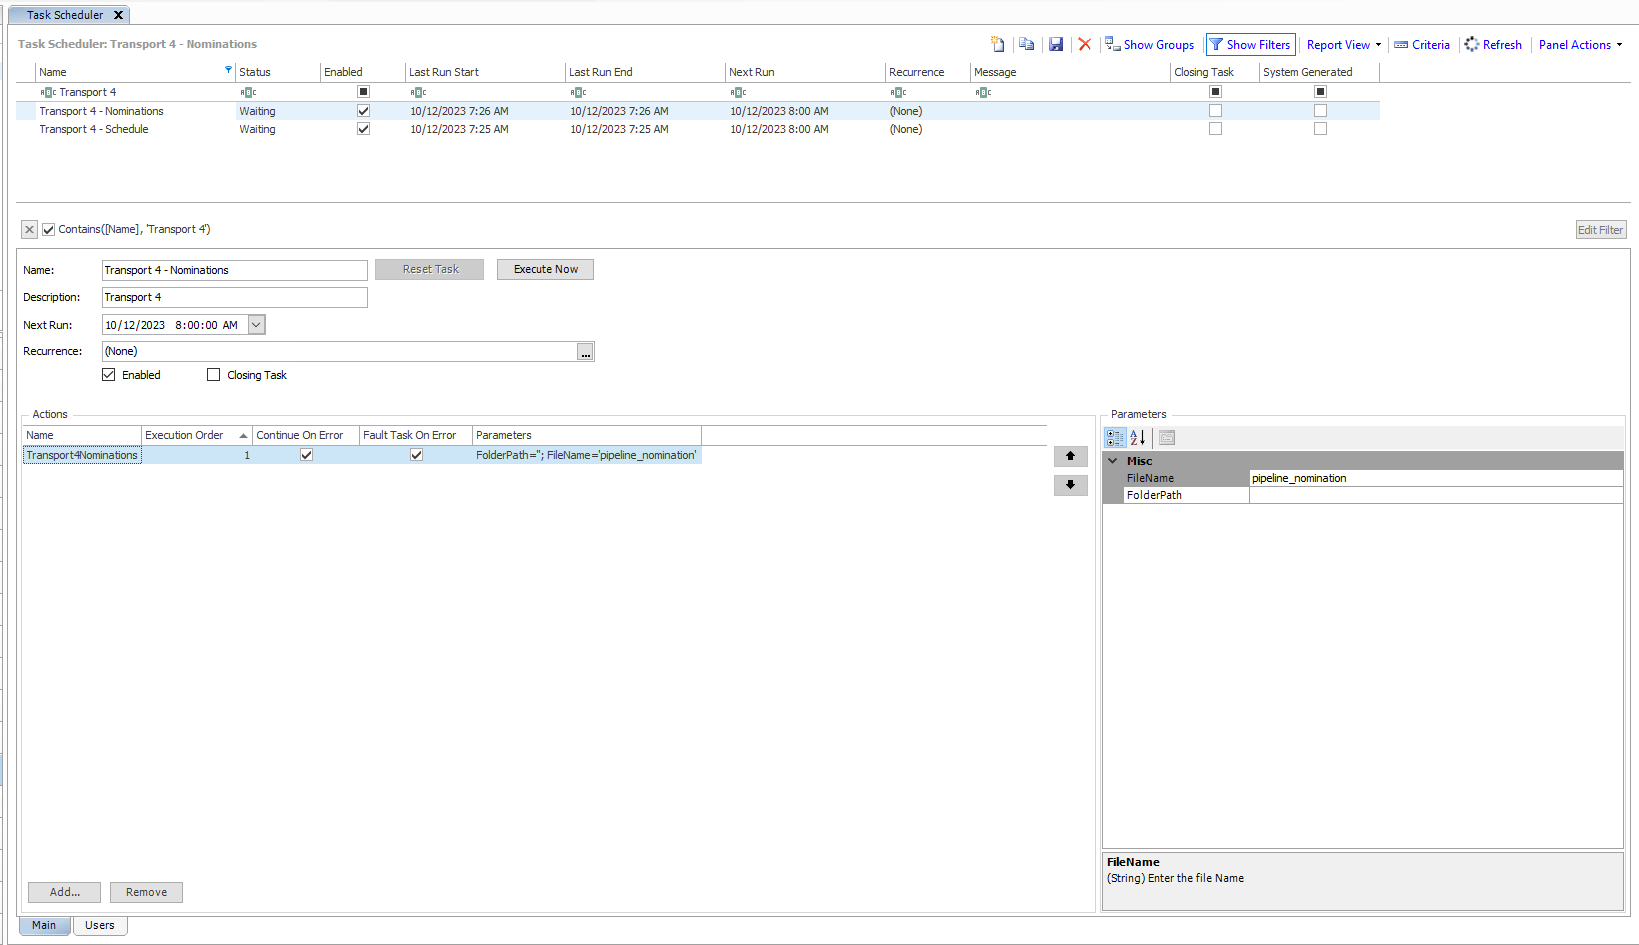Click the FolderPath value field
The width and height of the screenshot is (1639, 945).
pyautogui.click(x=1434, y=495)
